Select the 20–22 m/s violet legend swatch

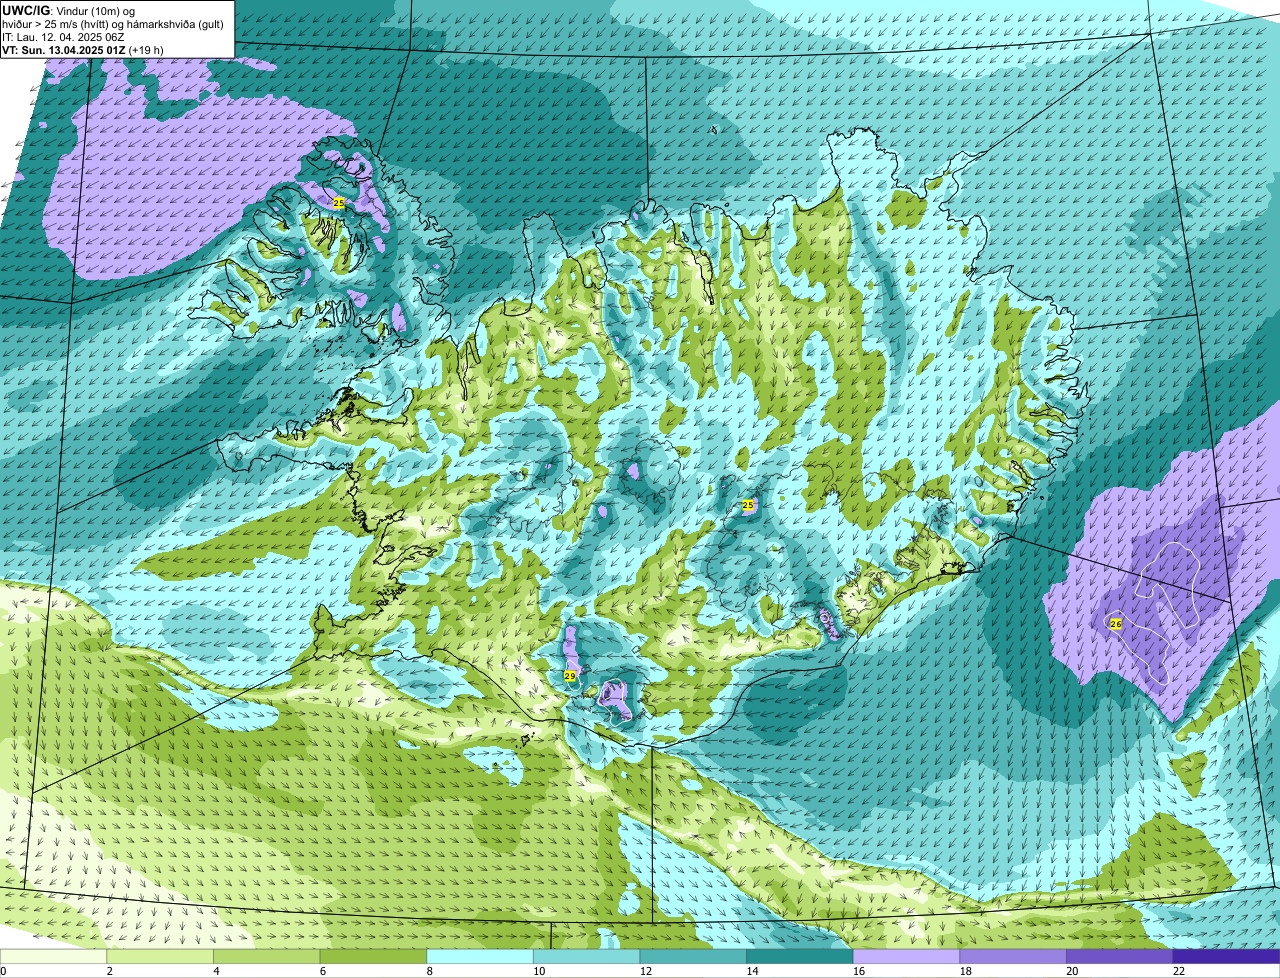click(x=1119, y=957)
